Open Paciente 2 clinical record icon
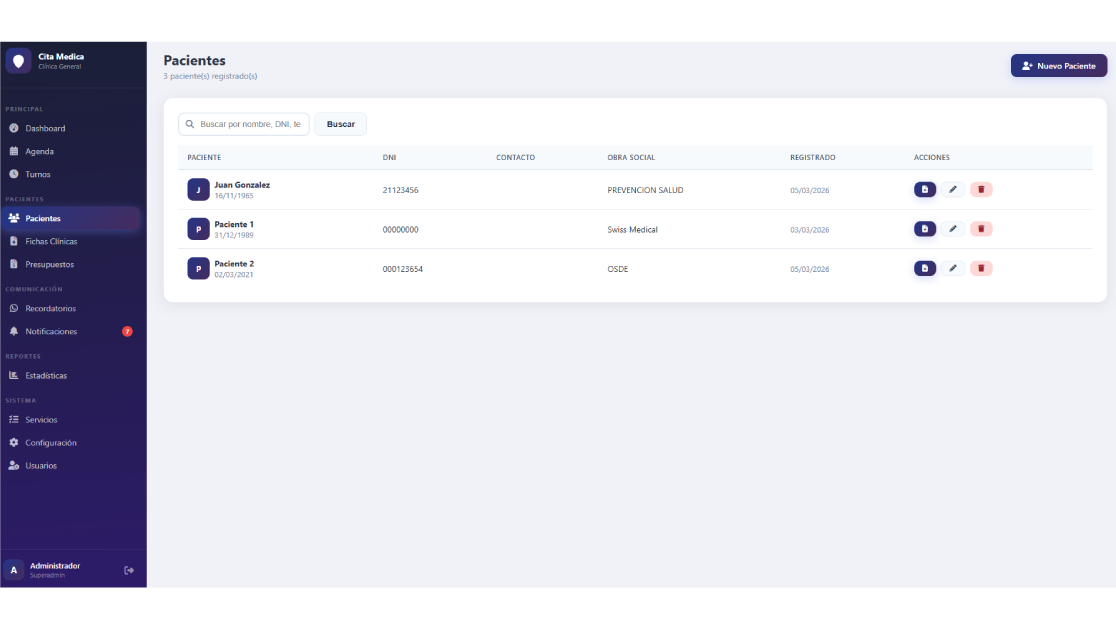1116x628 pixels. [924, 268]
